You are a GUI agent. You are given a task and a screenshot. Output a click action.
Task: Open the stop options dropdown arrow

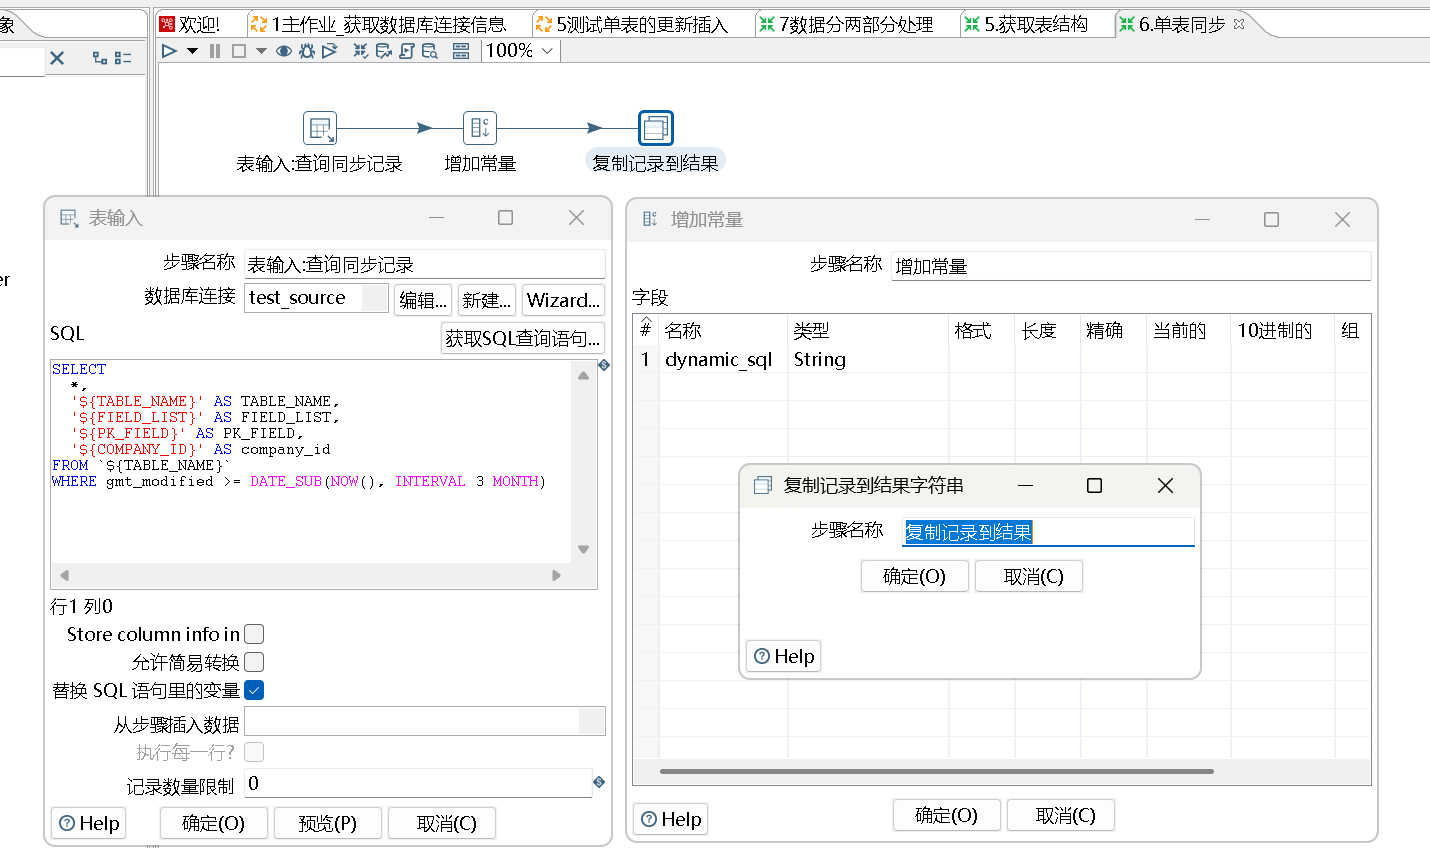[261, 51]
